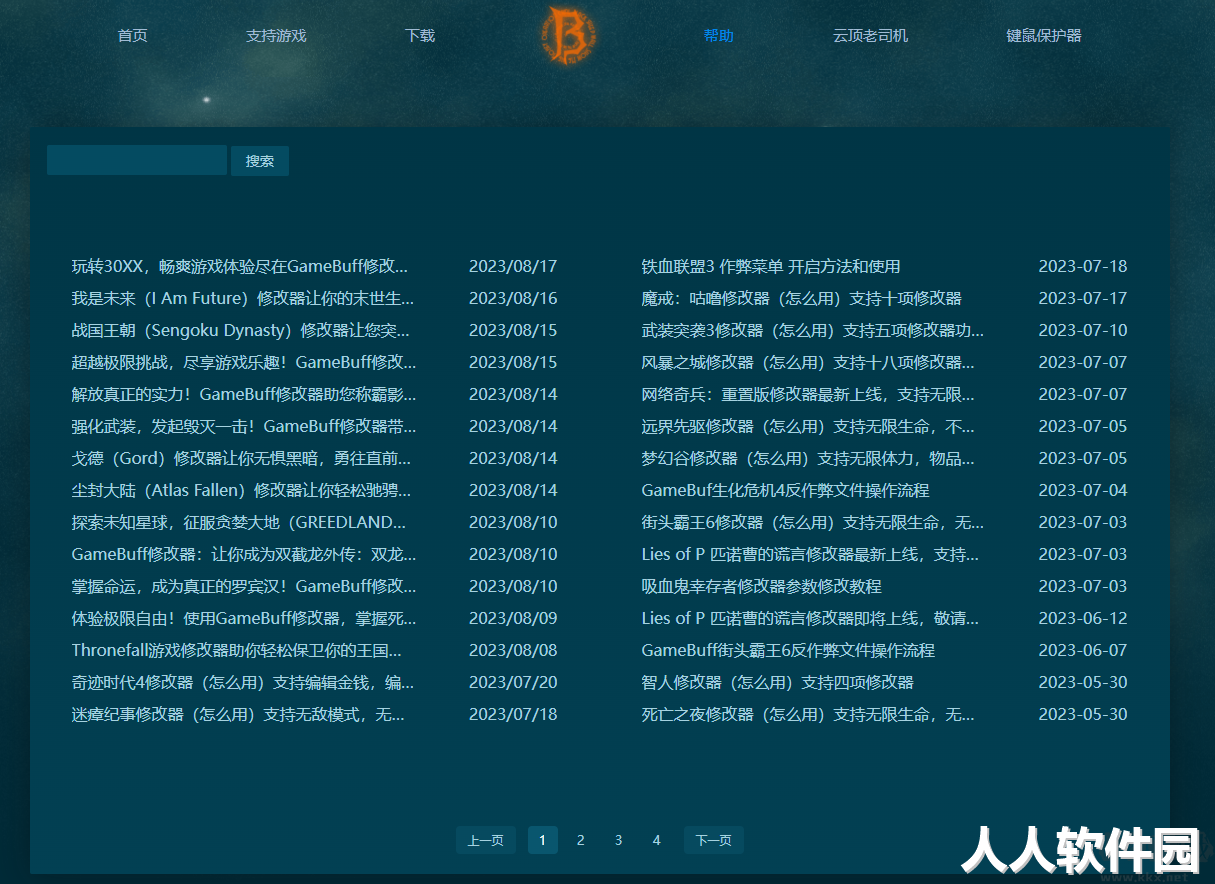The width and height of the screenshot is (1215, 884).
Task: Open the 魔戒：咕噜修改器 article
Action: pos(801,298)
